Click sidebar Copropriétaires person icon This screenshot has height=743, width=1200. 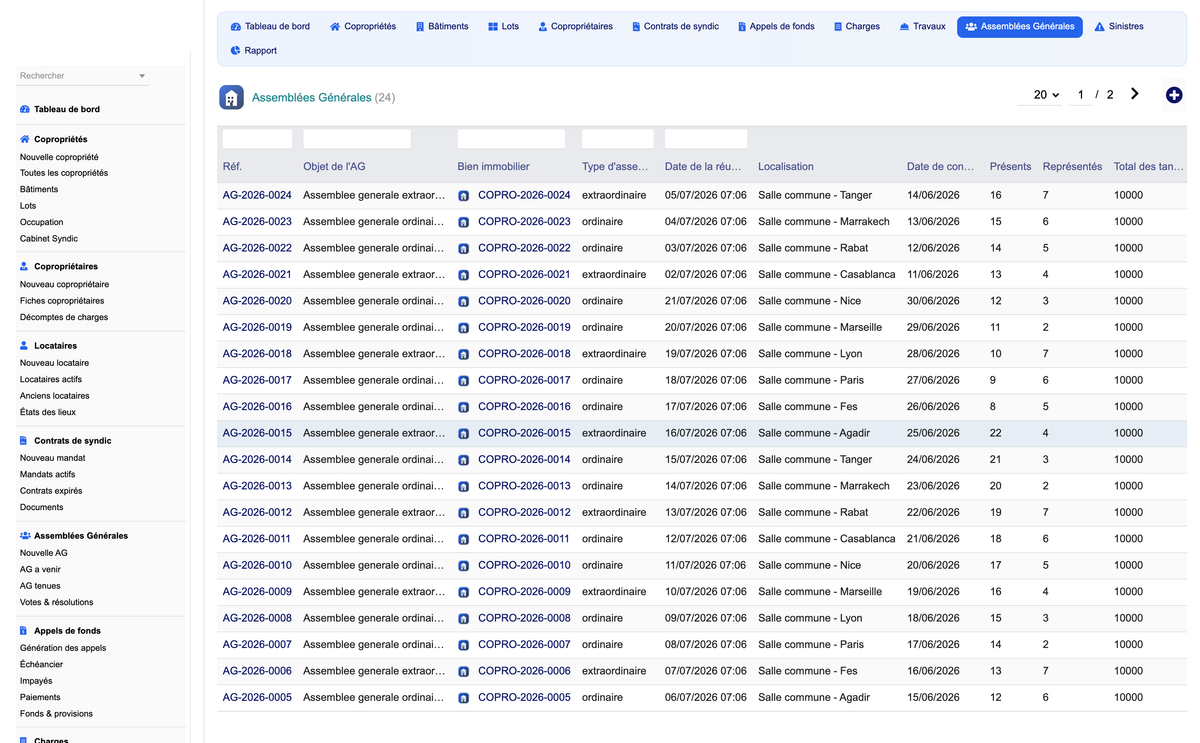point(25,266)
